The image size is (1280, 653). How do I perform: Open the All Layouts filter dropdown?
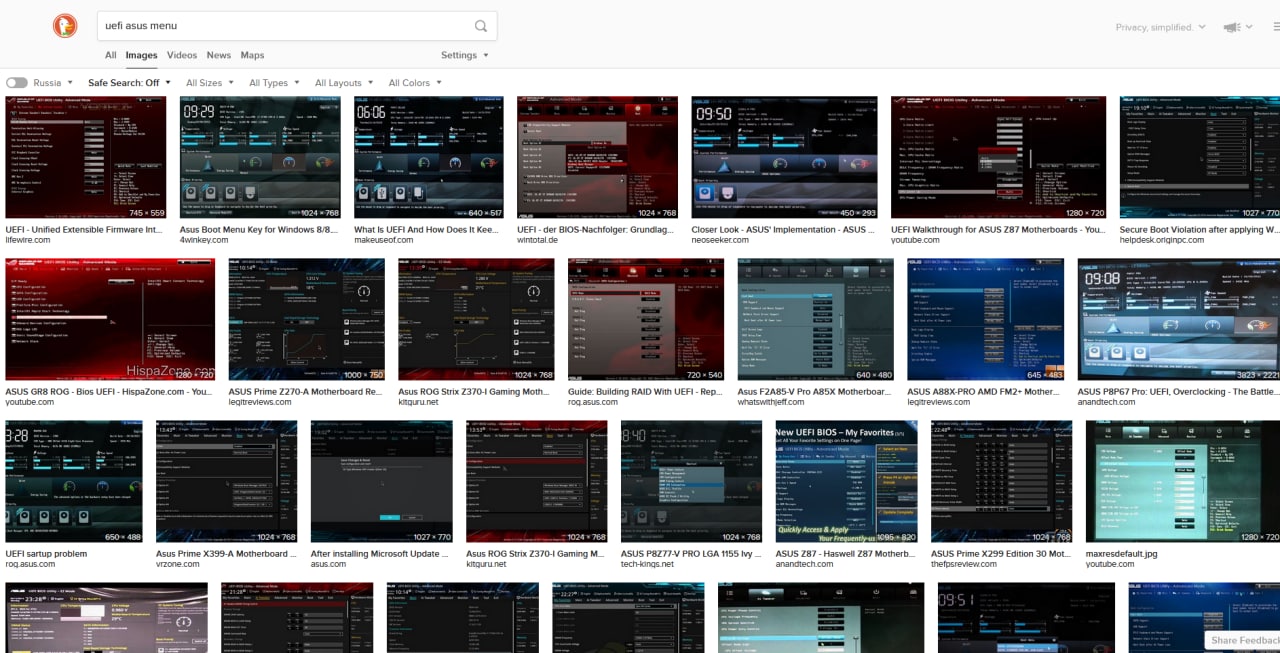pyautogui.click(x=344, y=83)
